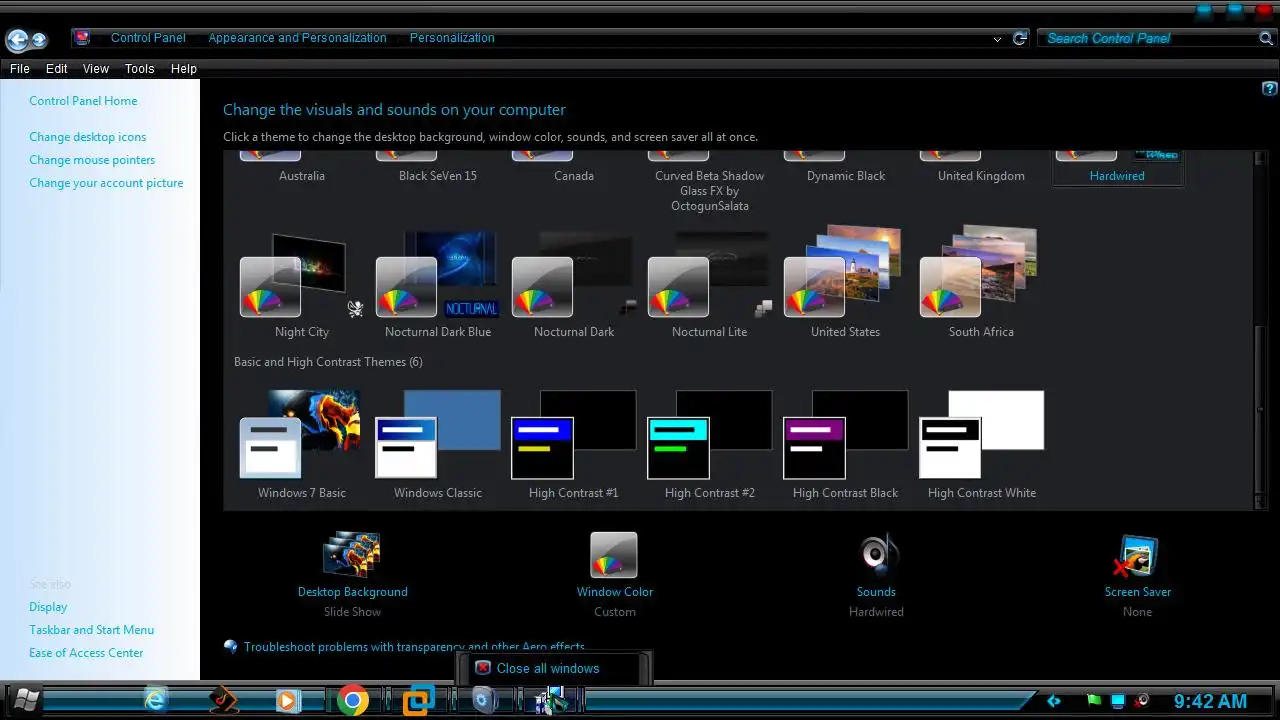This screenshot has width=1280, height=720.
Task: Open Change mouse pointers link
Action: click(x=92, y=160)
